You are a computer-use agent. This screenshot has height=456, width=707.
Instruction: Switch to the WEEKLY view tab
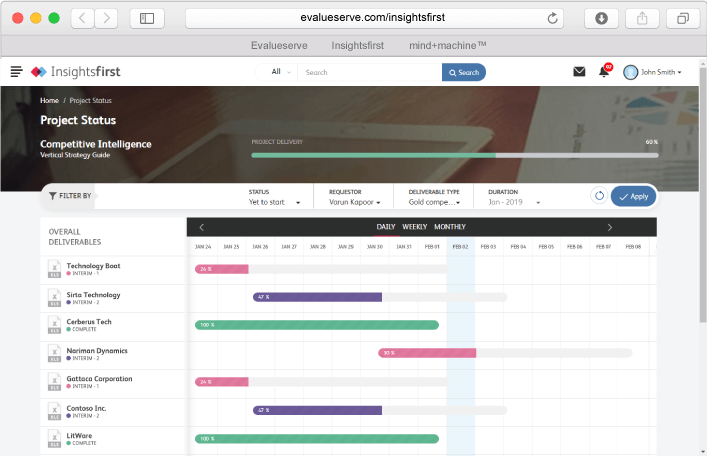tap(414, 227)
